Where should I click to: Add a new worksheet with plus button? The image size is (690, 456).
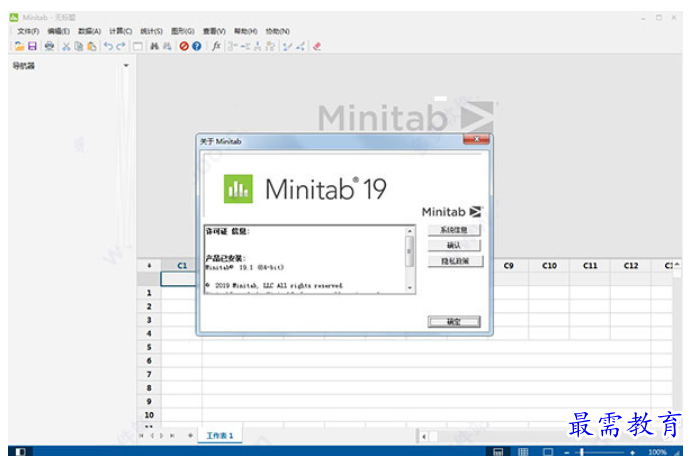tap(190, 436)
